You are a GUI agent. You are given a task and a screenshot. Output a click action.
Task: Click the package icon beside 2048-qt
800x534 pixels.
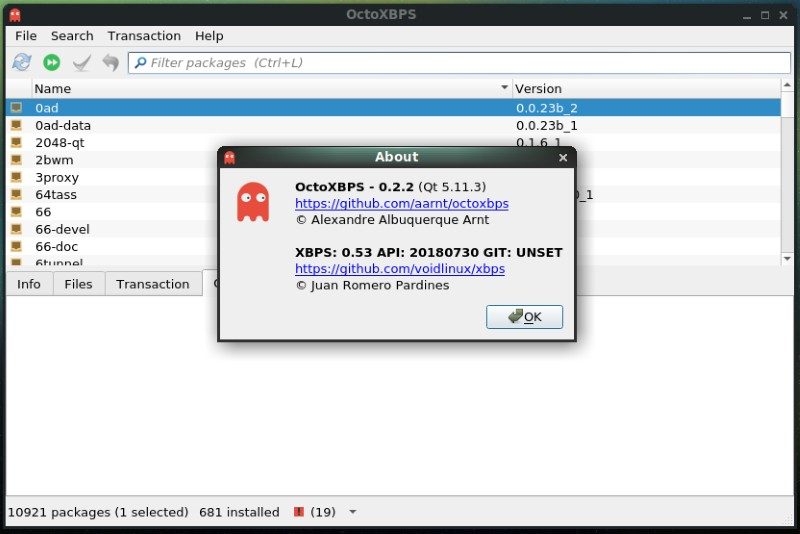click(16, 142)
